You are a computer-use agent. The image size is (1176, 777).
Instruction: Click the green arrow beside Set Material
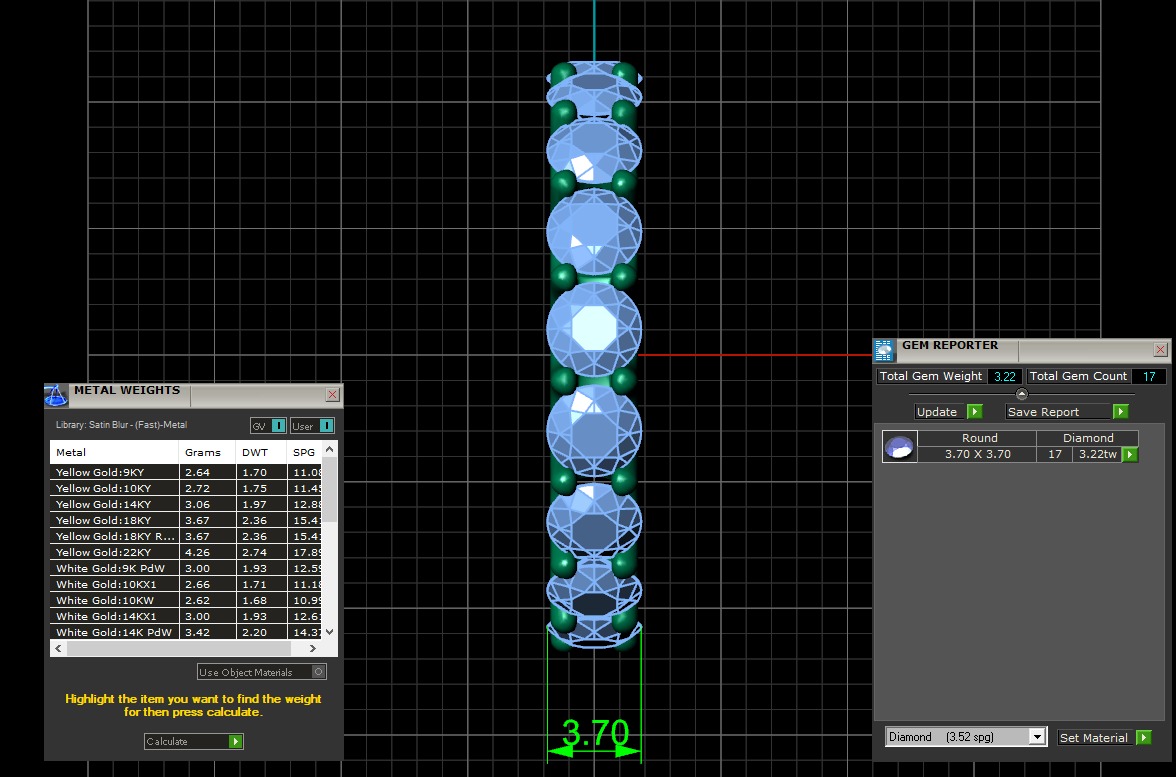click(1144, 737)
